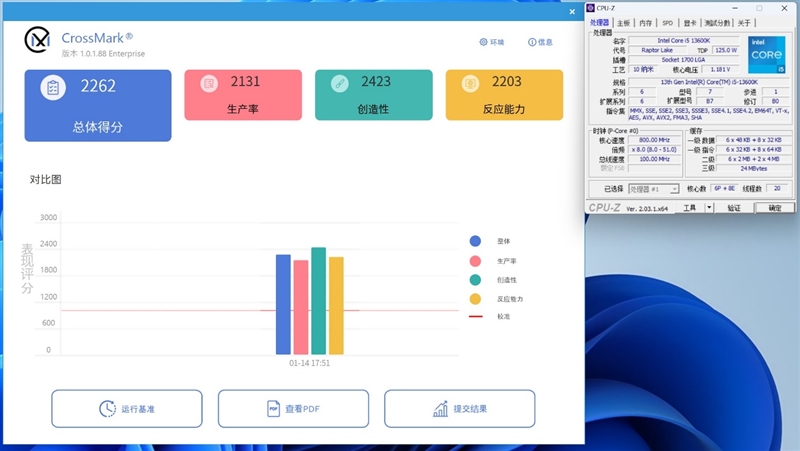Click the productivity score 2131
Image resolution: width=800 pixels, height=451 pixels.
click(x=245, y=81)
